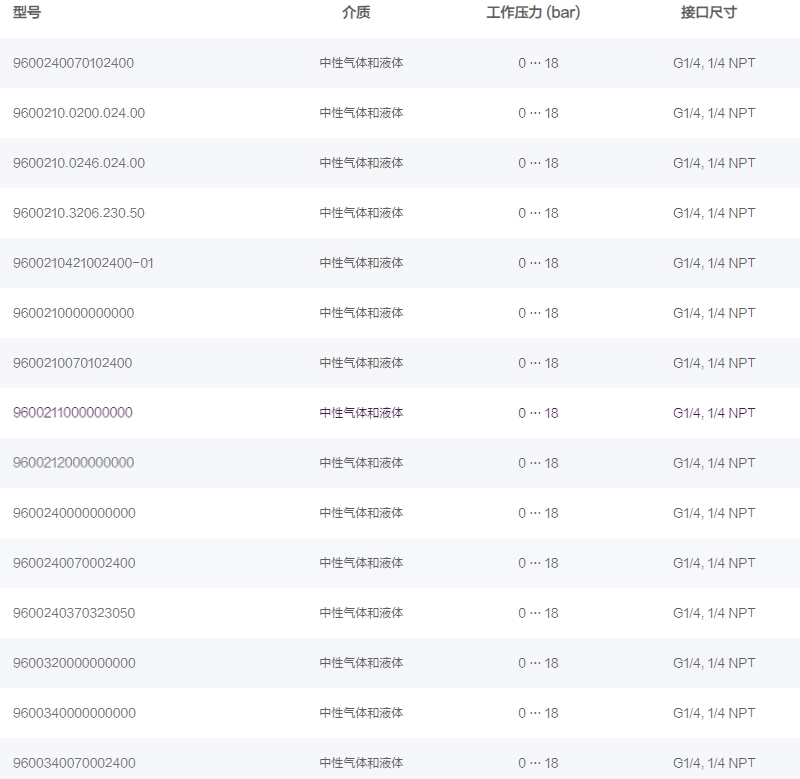
Task: Click the 接口尺寸 column header
Action: (x=708, y=13)
